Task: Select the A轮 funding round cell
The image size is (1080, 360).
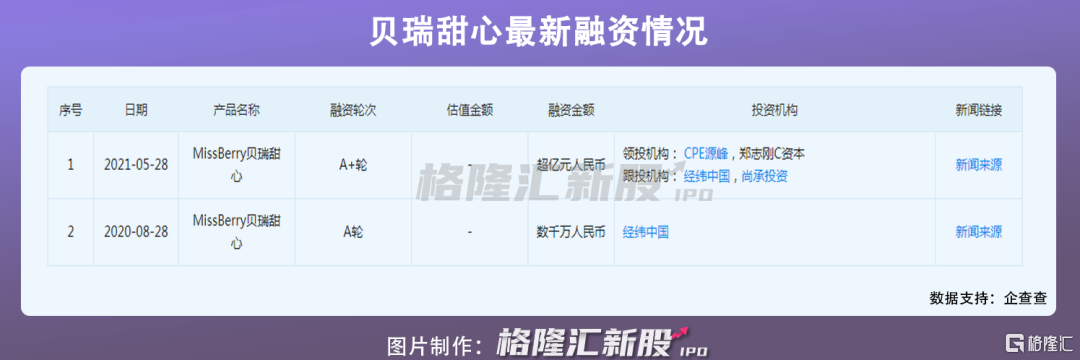Action: [353, 232]
